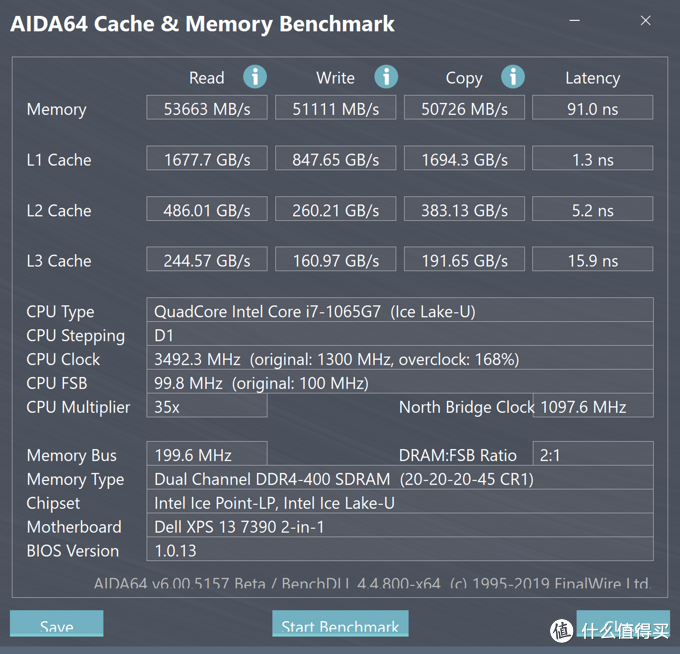The width and height of the screenshot is (680, 654).
Task: Click the info icon beside Write
Action: point(386,77)
